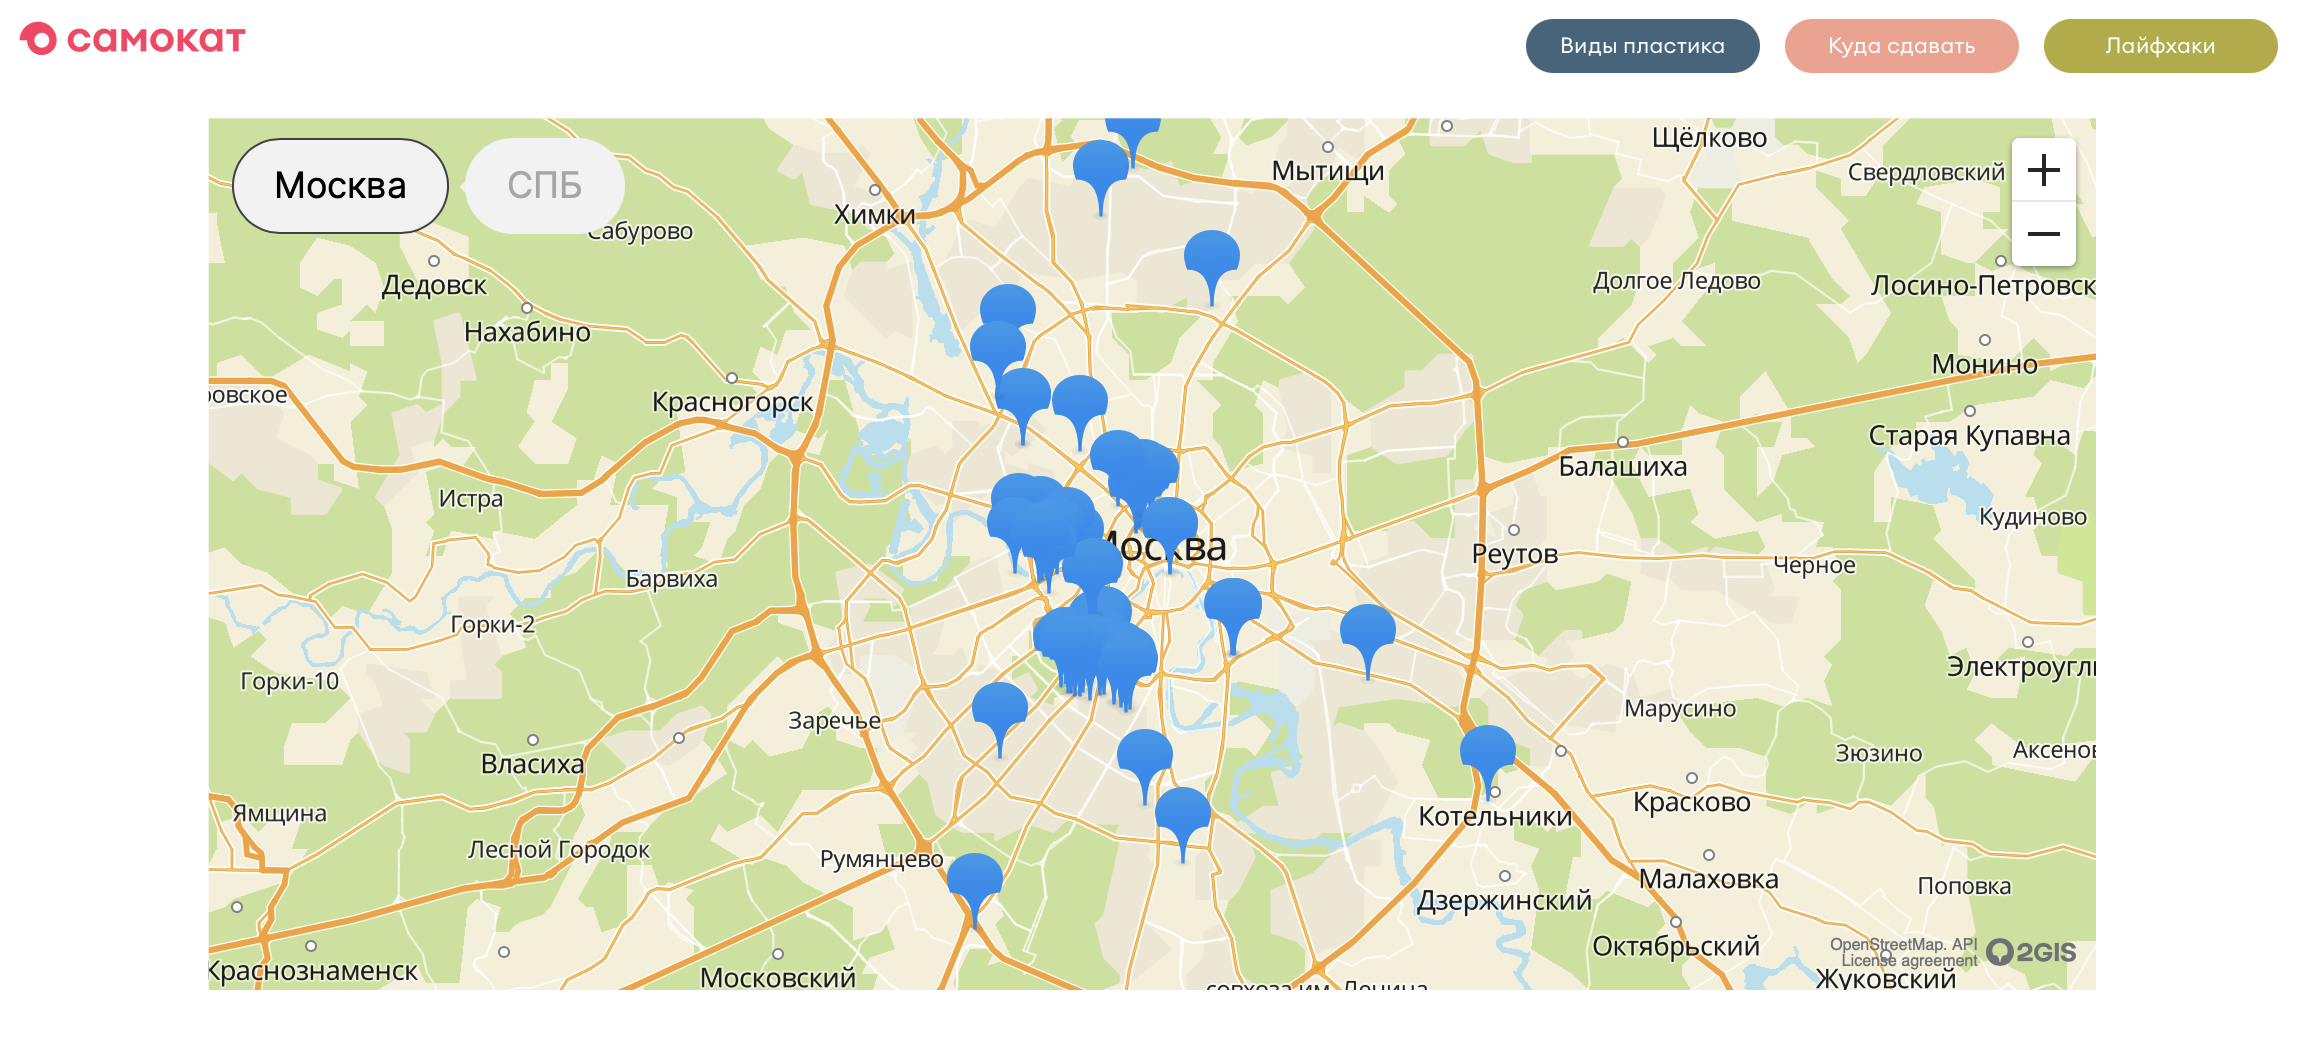Click the map pin east of Заречье
The width and height of the screenshot is (2312, 1038).
pos(999,707)
